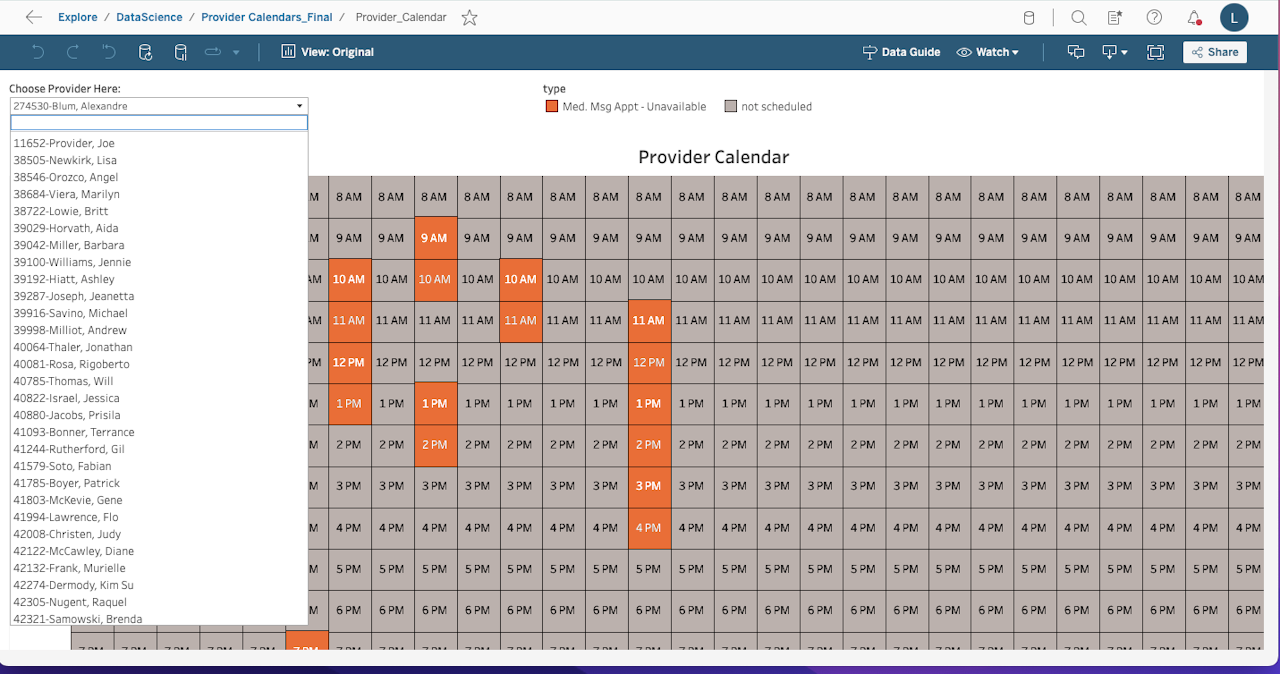Select 39029-Horvath, Aida from provider list

point(66,228)
